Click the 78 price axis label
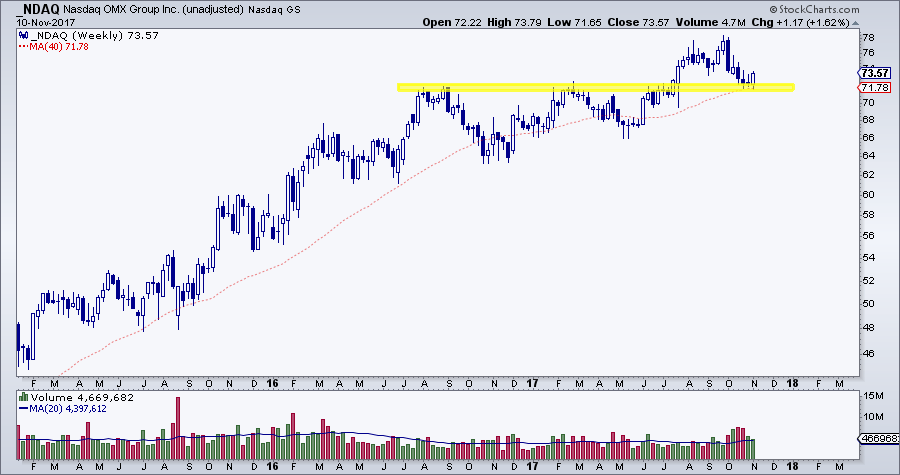 click(x=868, y=38)
